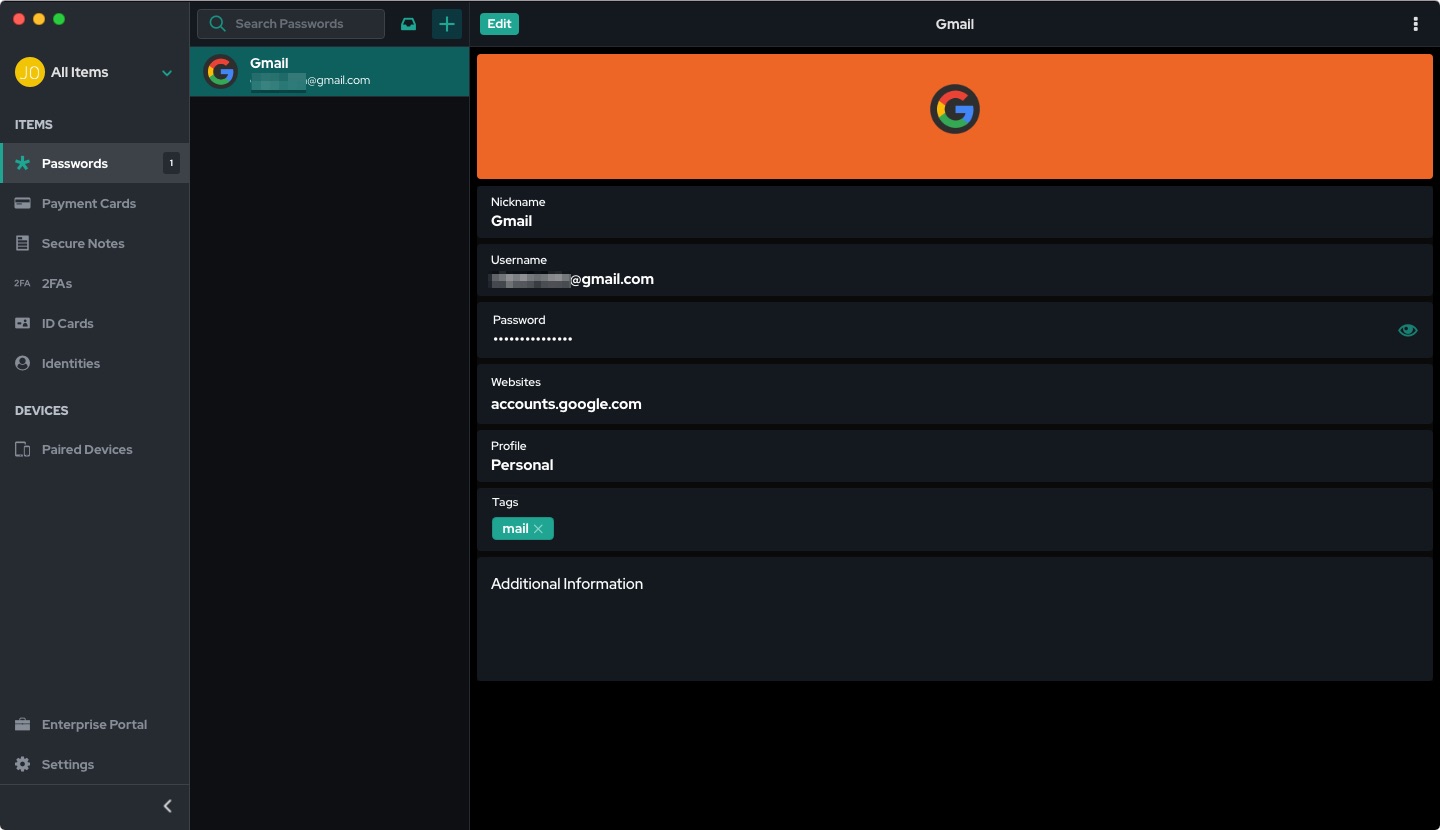Click the Edit button

coord(499,24)
